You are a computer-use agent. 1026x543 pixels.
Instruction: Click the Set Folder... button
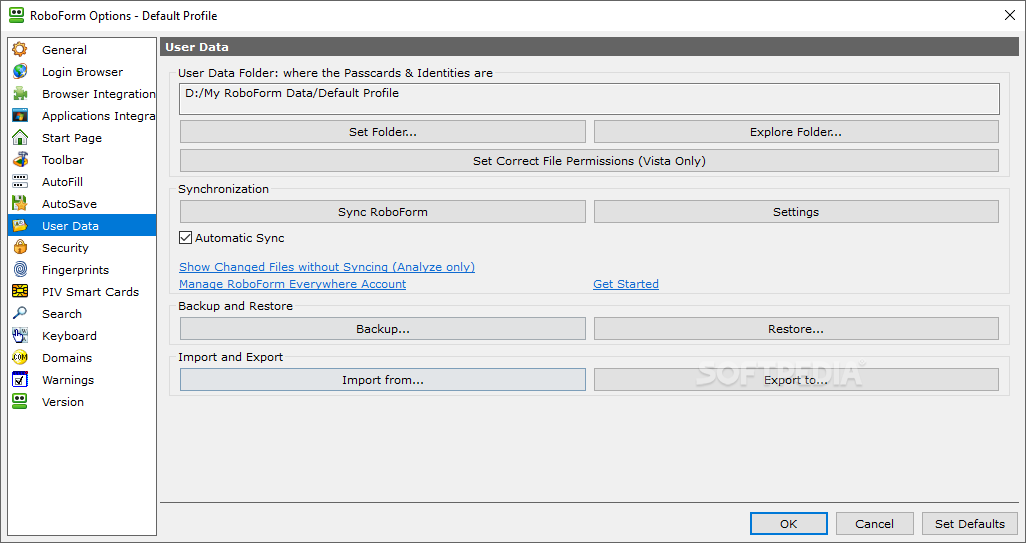pos(383,131)
